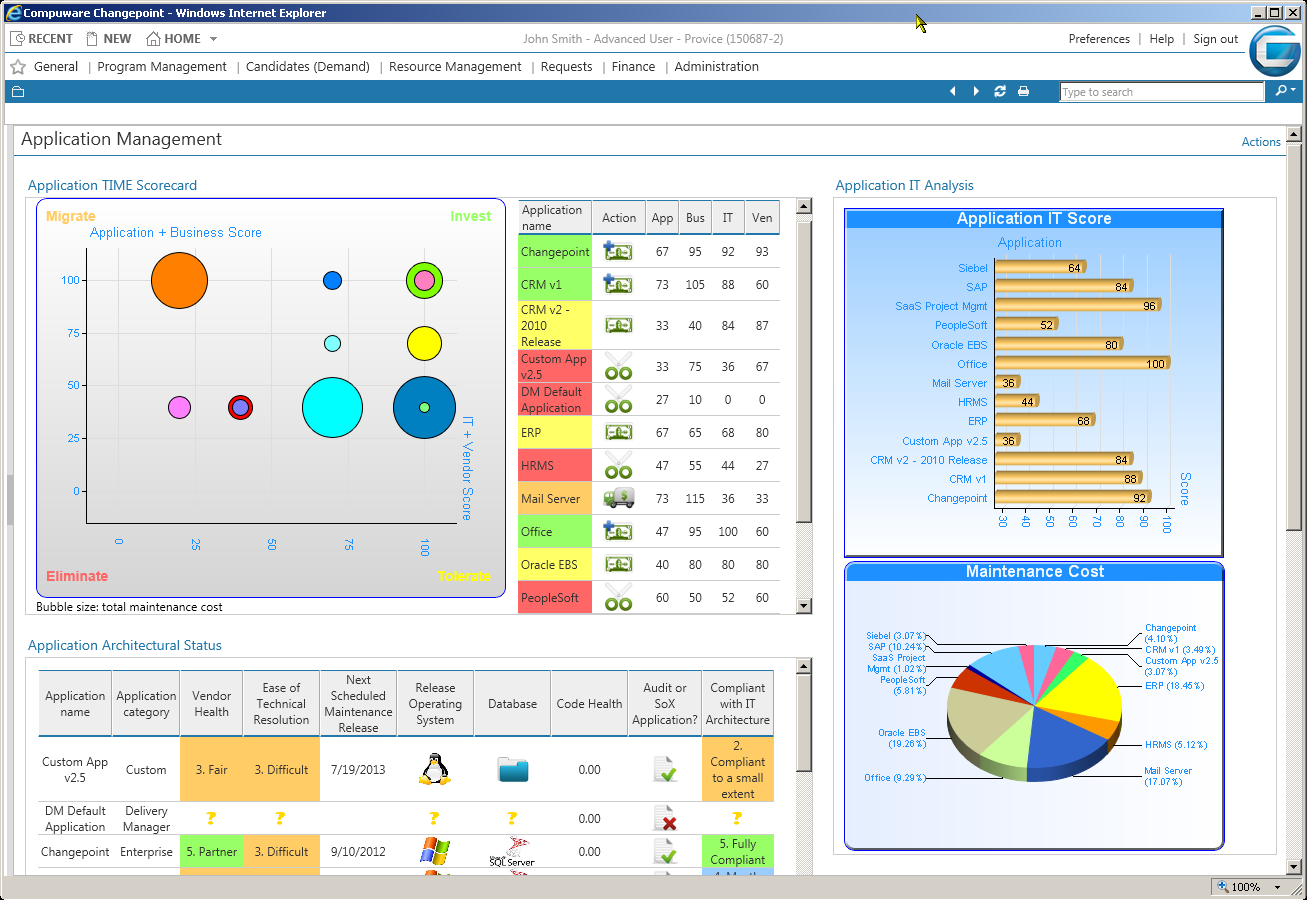Click the CRM v1 row action icon
Screen dimensions: 1307x900
click(x=618, y=285)
